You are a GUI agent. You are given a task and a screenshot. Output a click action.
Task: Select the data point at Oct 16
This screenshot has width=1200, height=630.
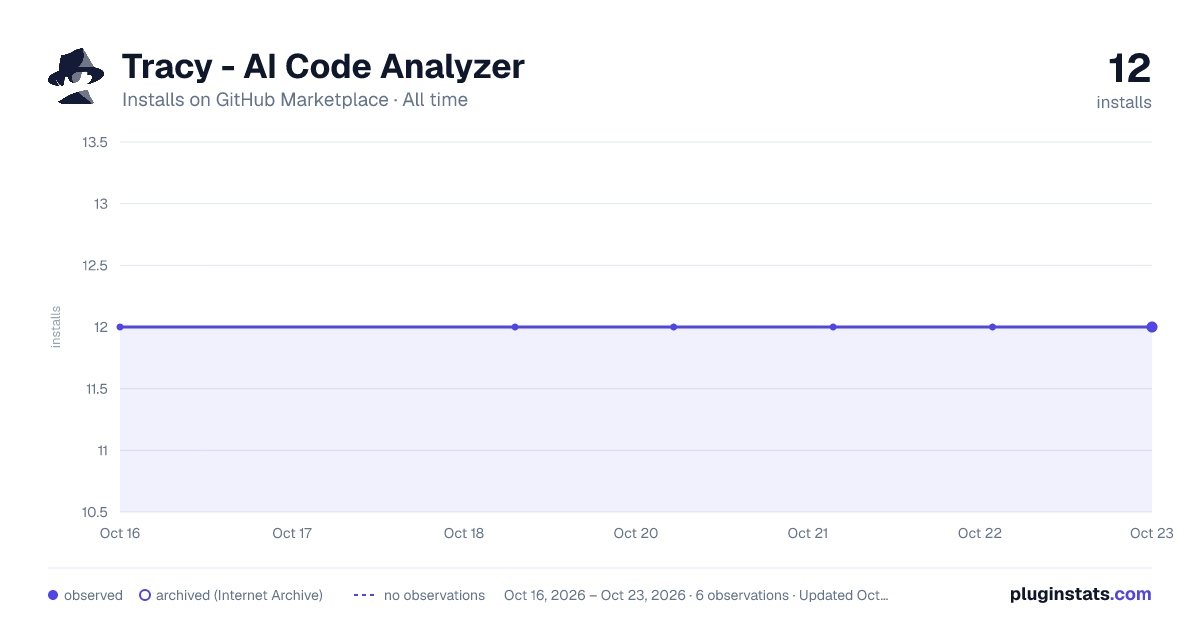click(120, 327)
